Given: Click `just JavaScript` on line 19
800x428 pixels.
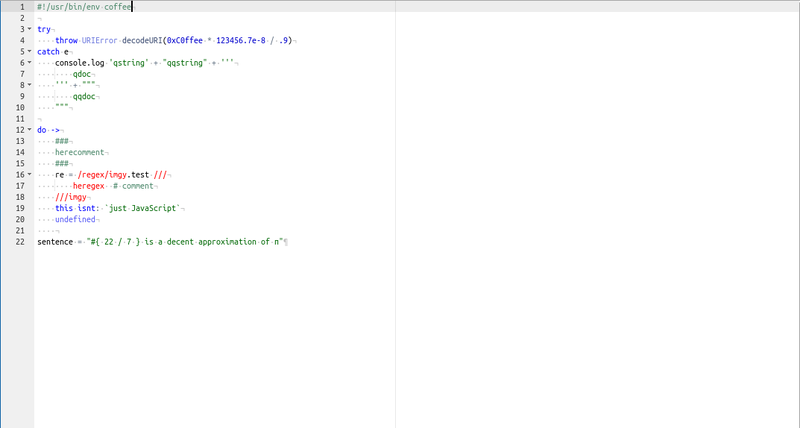Looking at the screenshot, I should 142,208.
